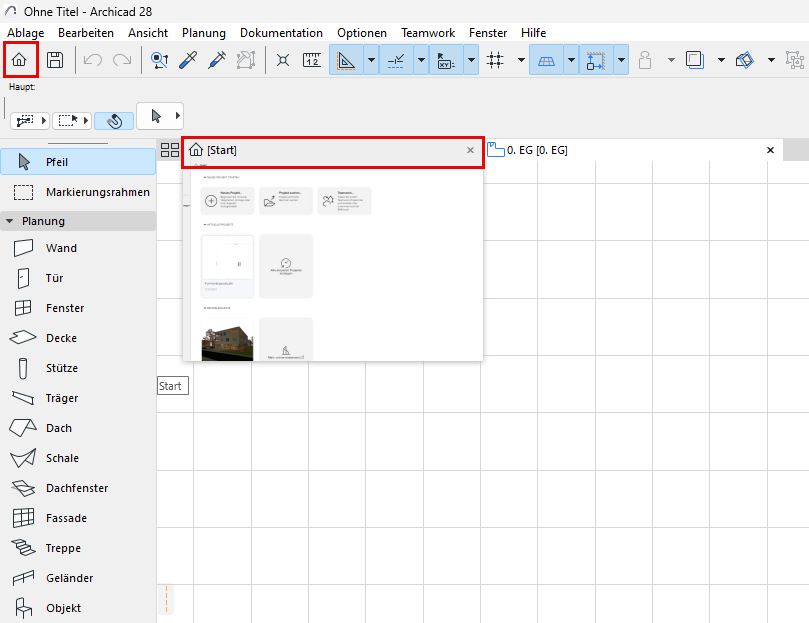Image resolution: width=809 pixels, height=623 pixels.
Task: Select the Pfeil arrow tool
Action: [x=78, y=162]
